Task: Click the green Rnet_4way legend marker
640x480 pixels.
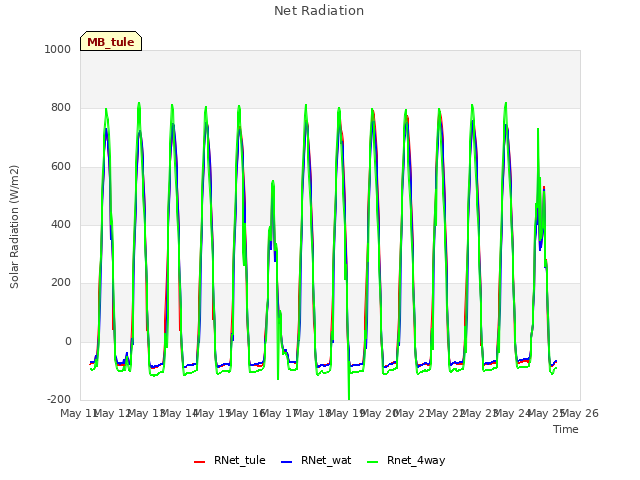Action: click(x=372, y=462)
